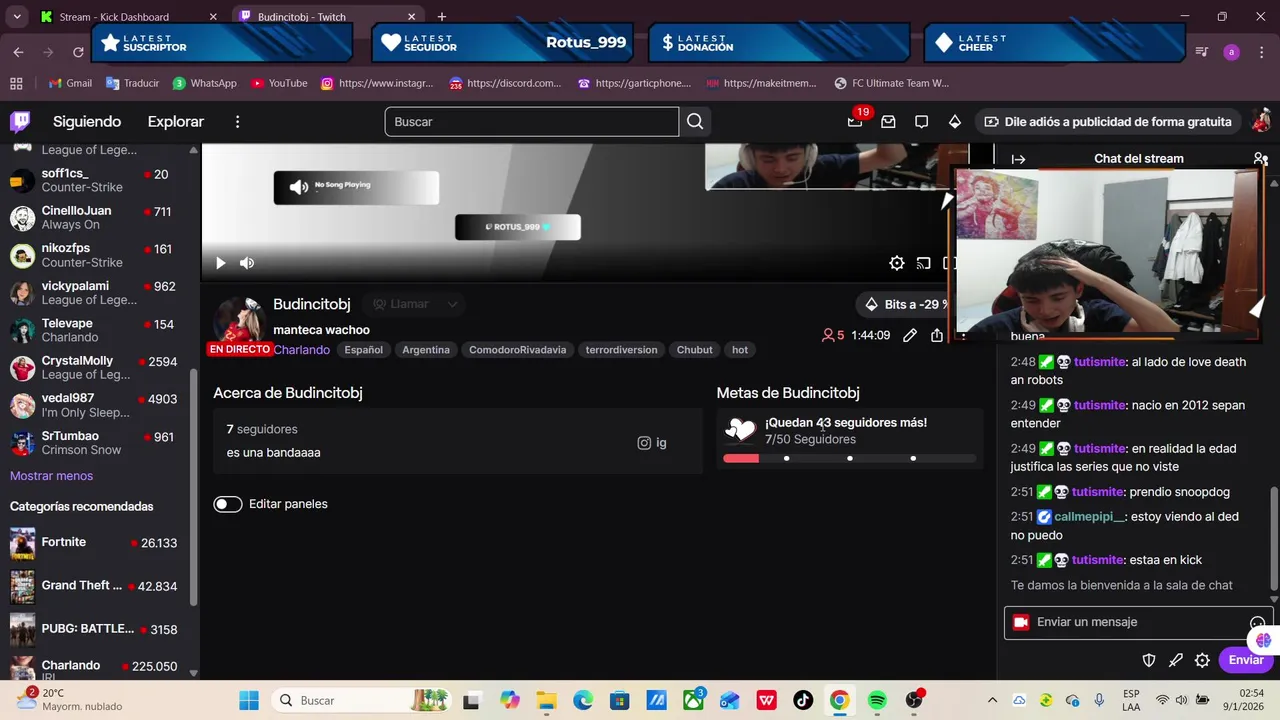Click the left sidebar scrollbar
Image resolution: width=1280 pixels, height=720 pixels.
point(194,487)
